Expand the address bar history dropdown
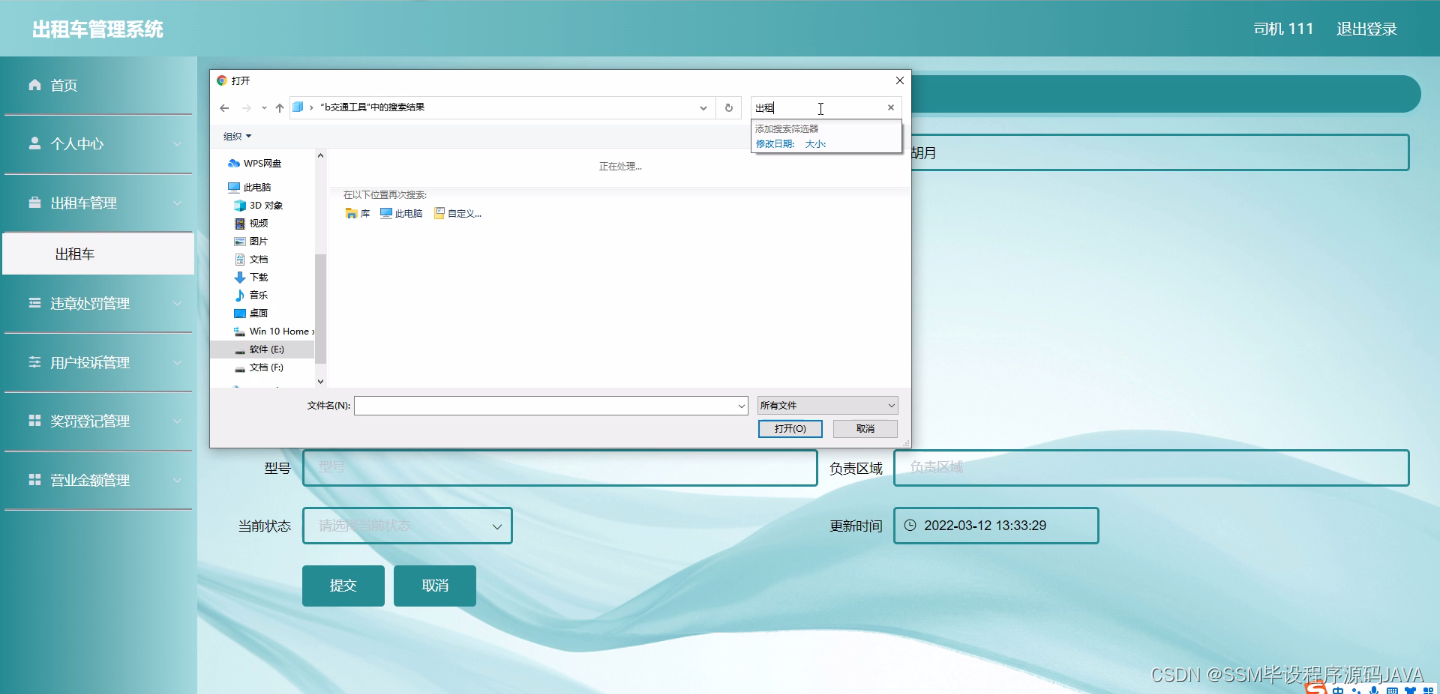Viewport: 1440px width, 694px height. coord(703,107)
